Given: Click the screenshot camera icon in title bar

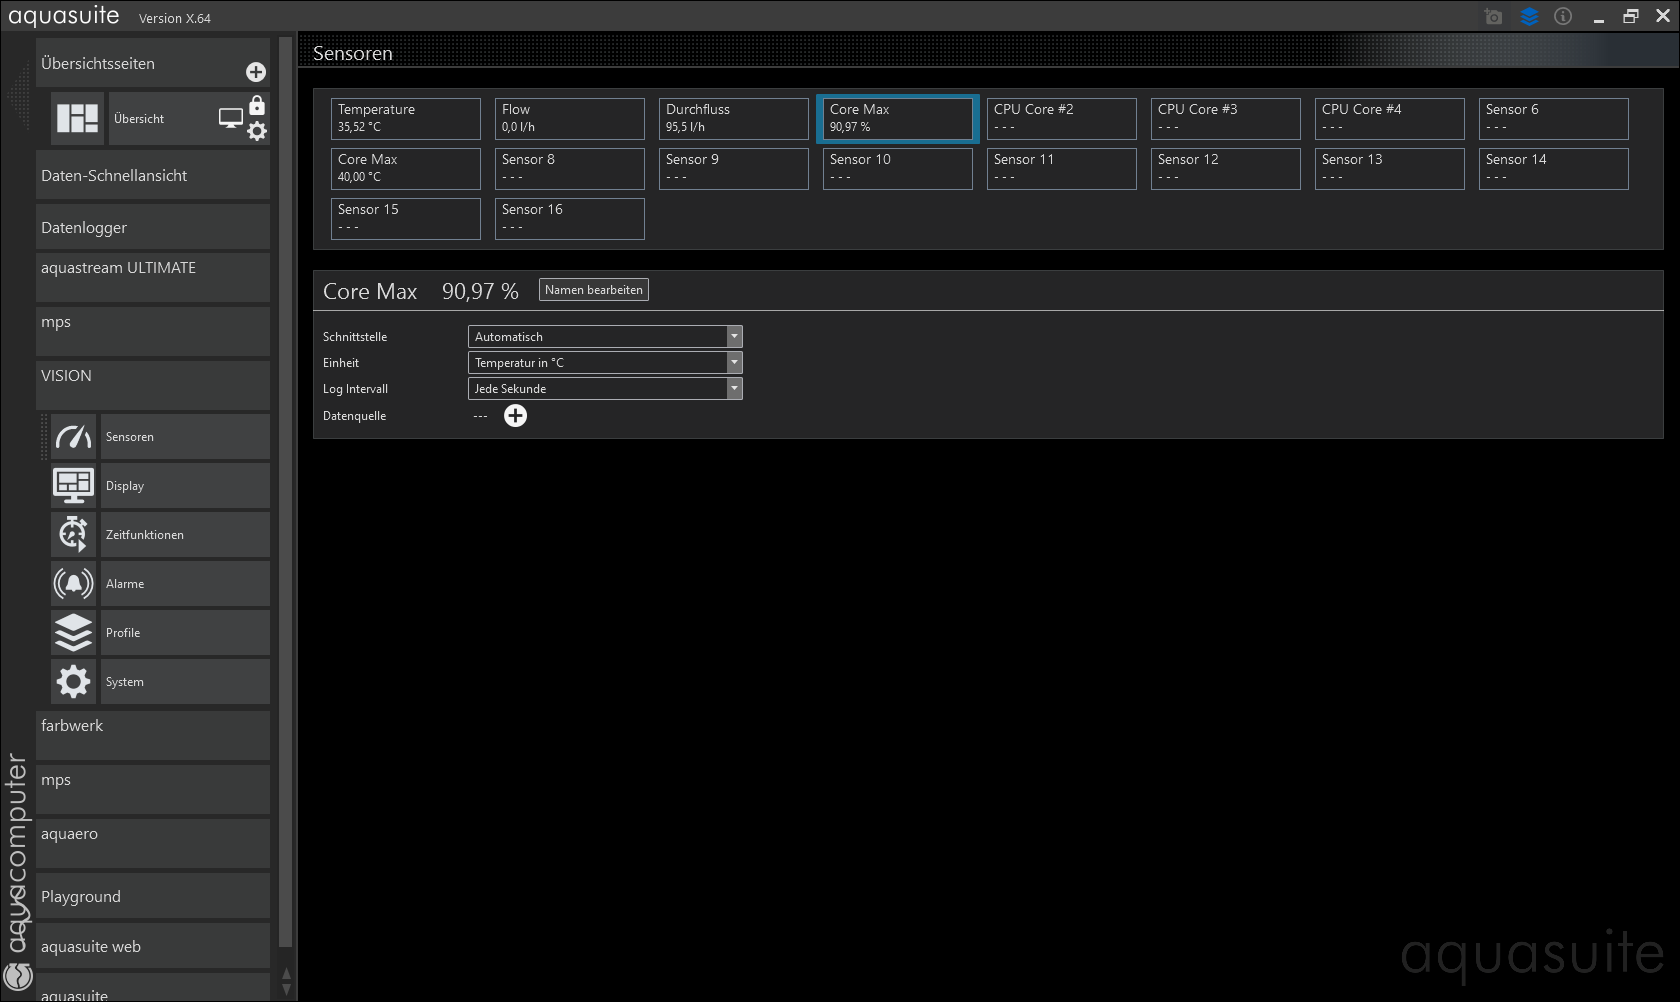Looking at the screenshot, I should click(1493, 17).
